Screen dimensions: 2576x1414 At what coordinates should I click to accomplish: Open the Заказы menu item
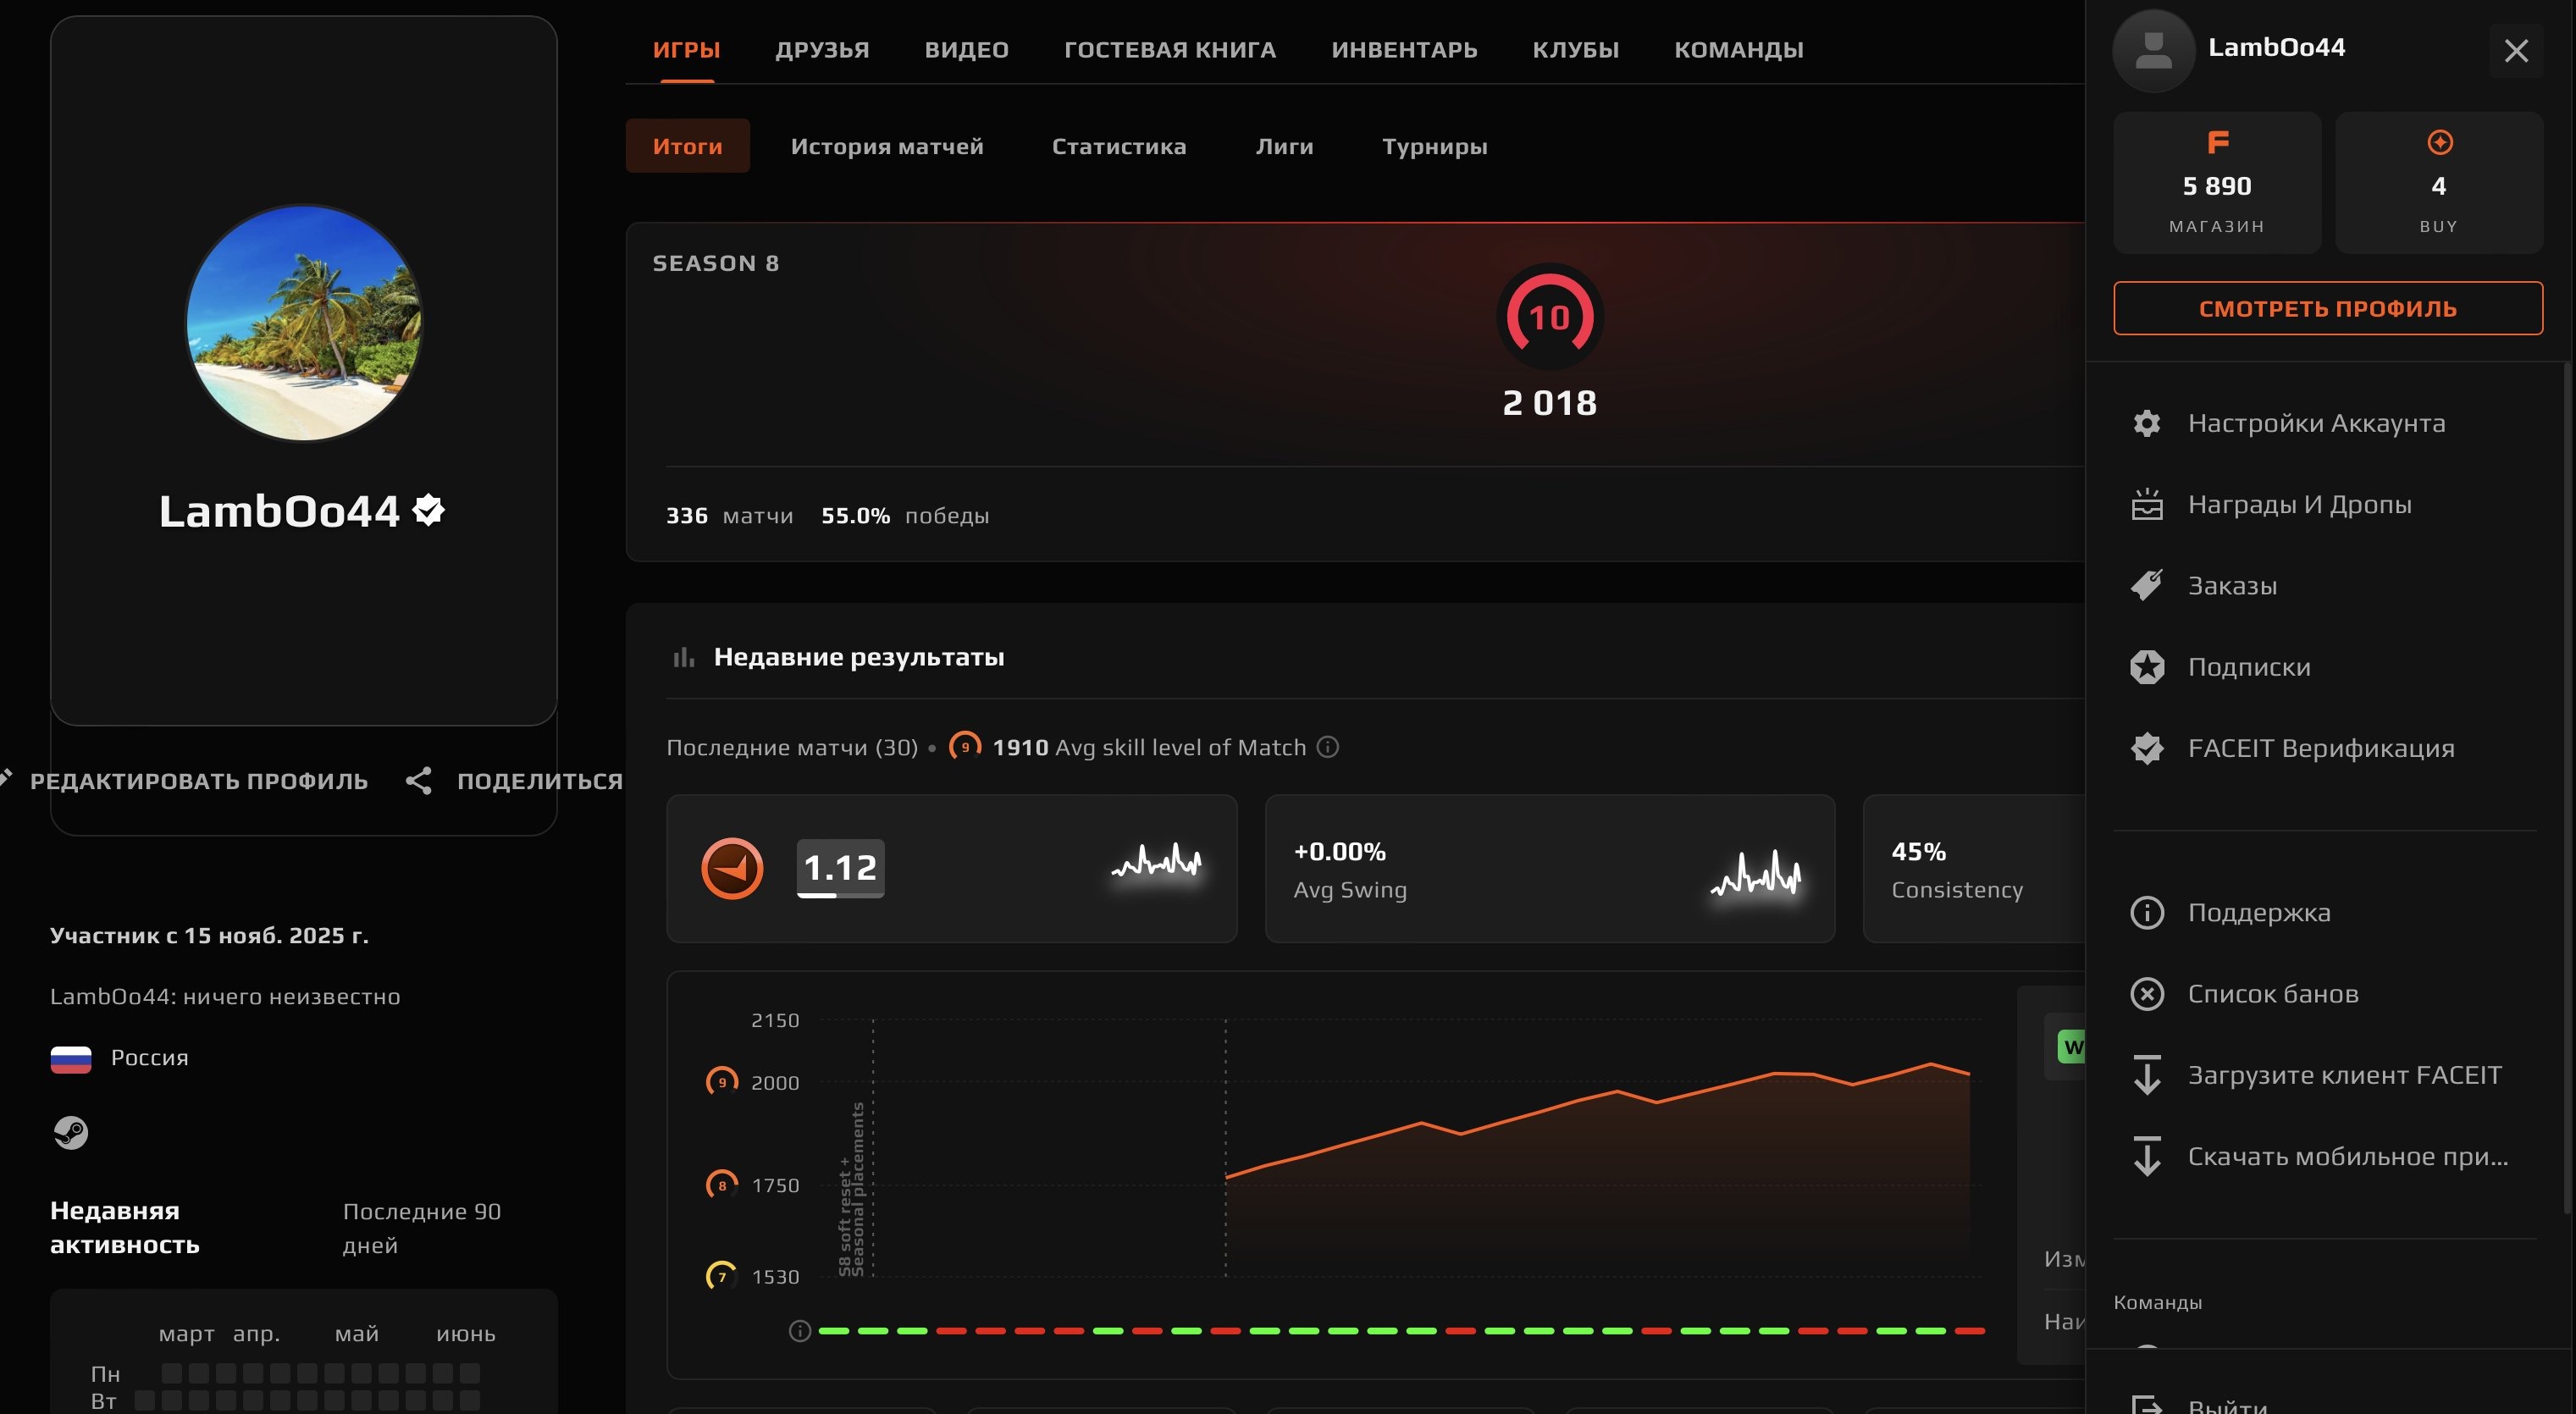pos(2326,586)
